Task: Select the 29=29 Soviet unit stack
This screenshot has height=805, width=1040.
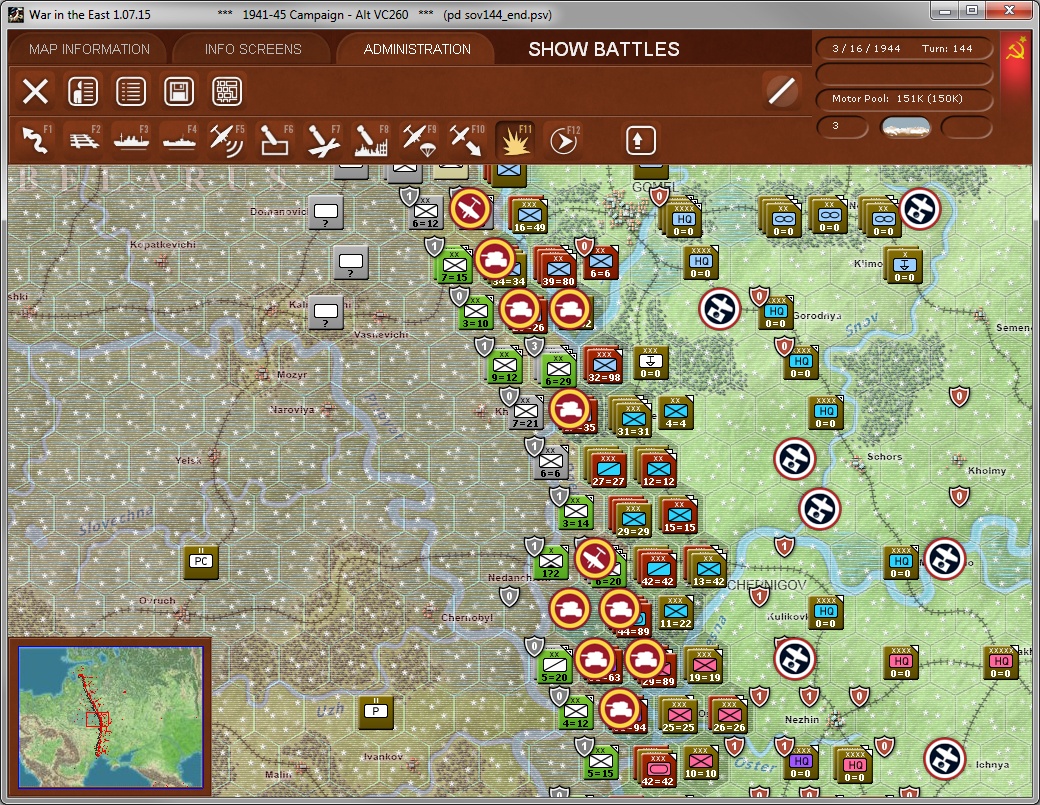Action: [x=633, y=519]
